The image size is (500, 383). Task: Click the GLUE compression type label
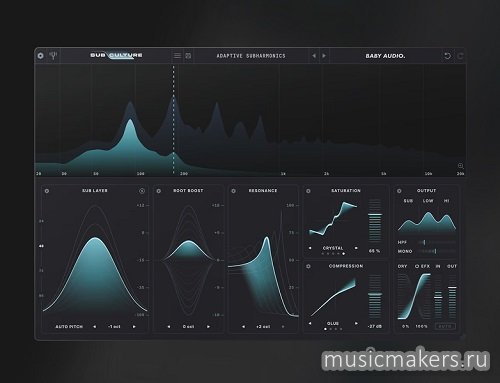[x=333, y=323]
